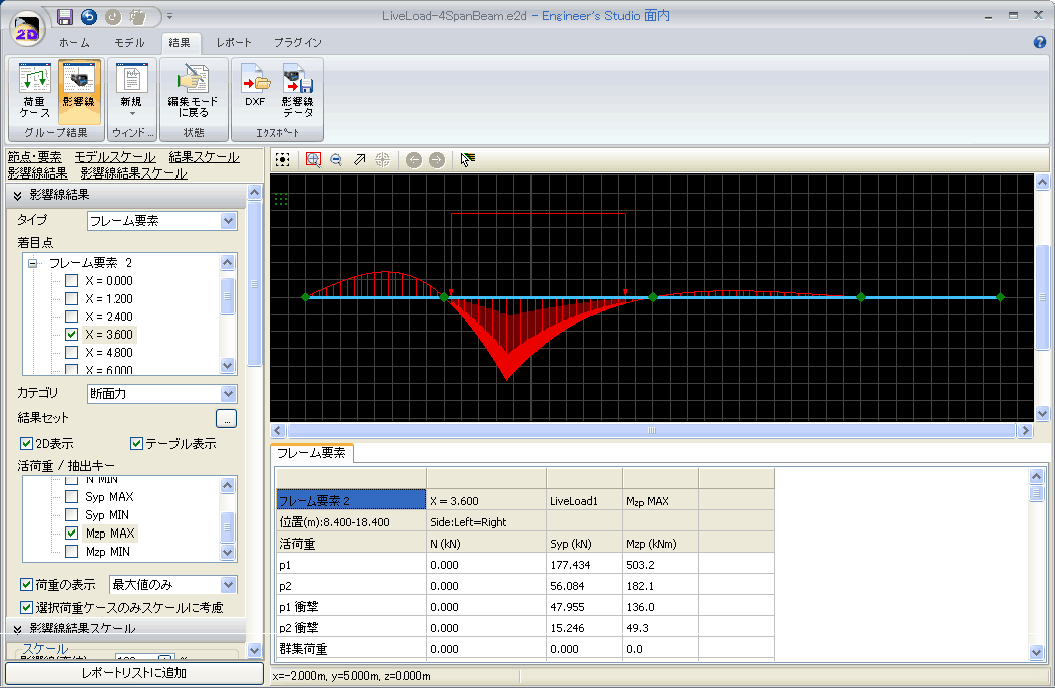Check the X = 0.000 checkbox

[71, 280]
